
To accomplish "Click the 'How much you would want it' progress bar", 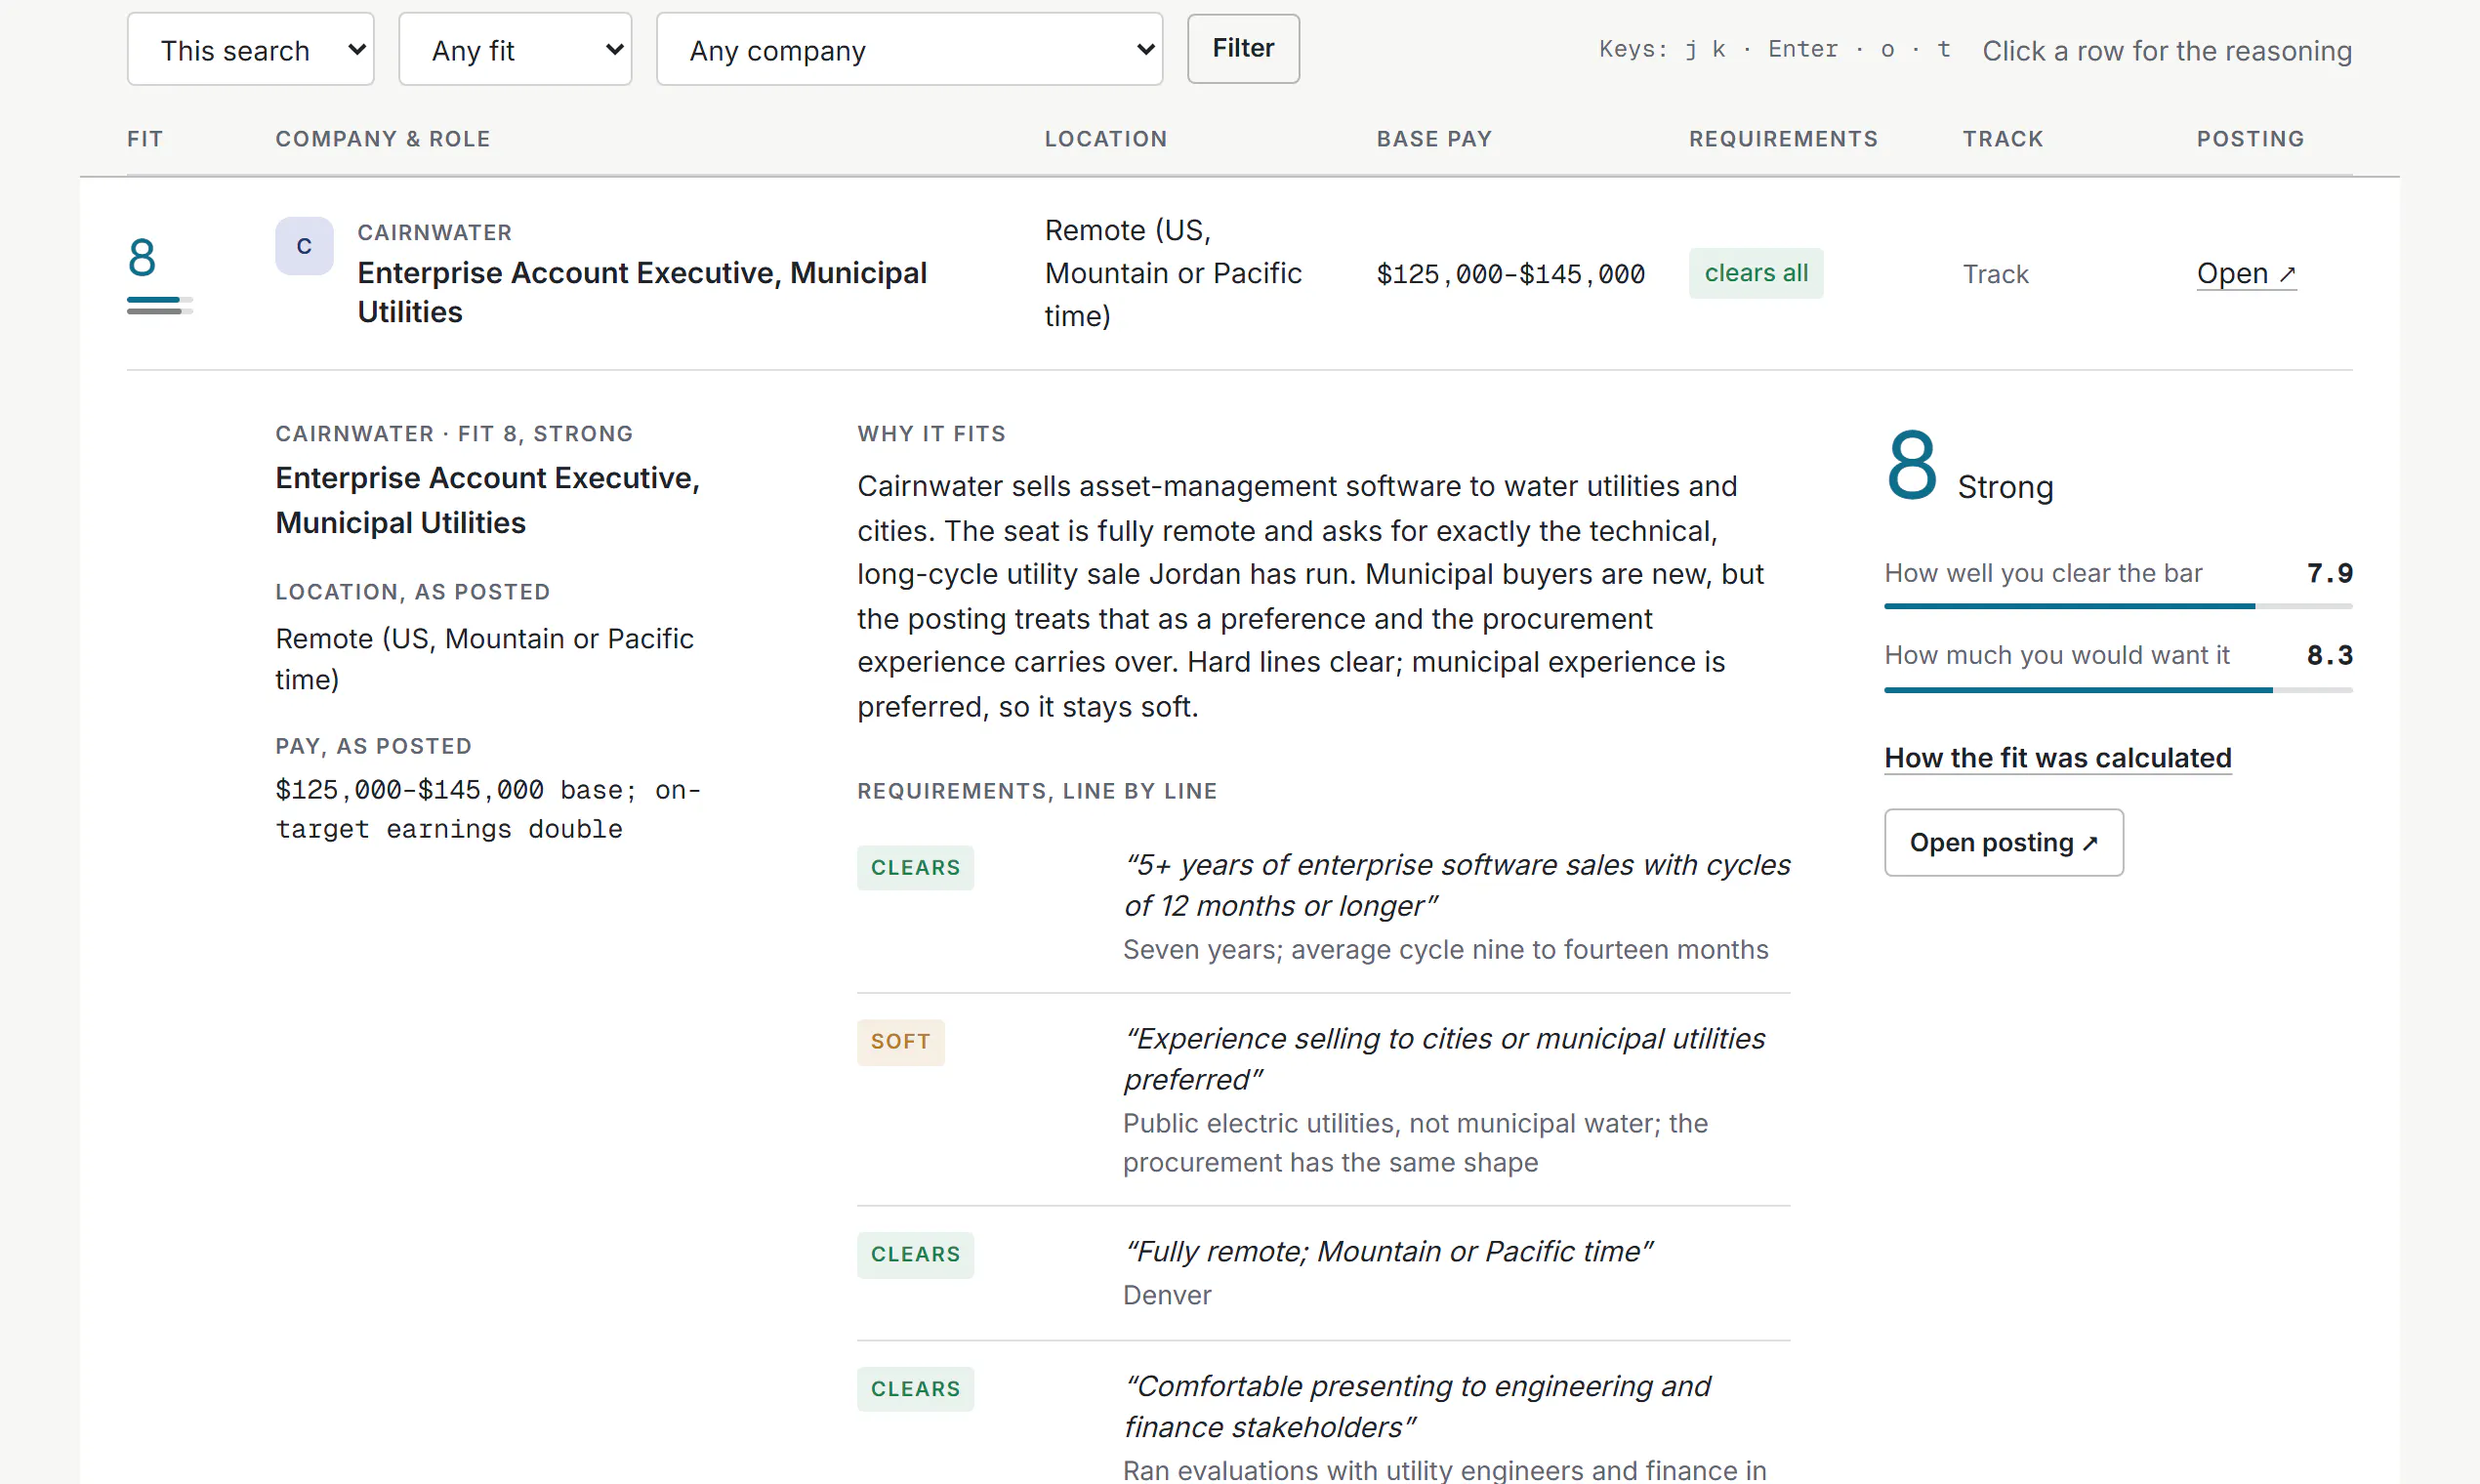I will click(x=2118, y=690).
